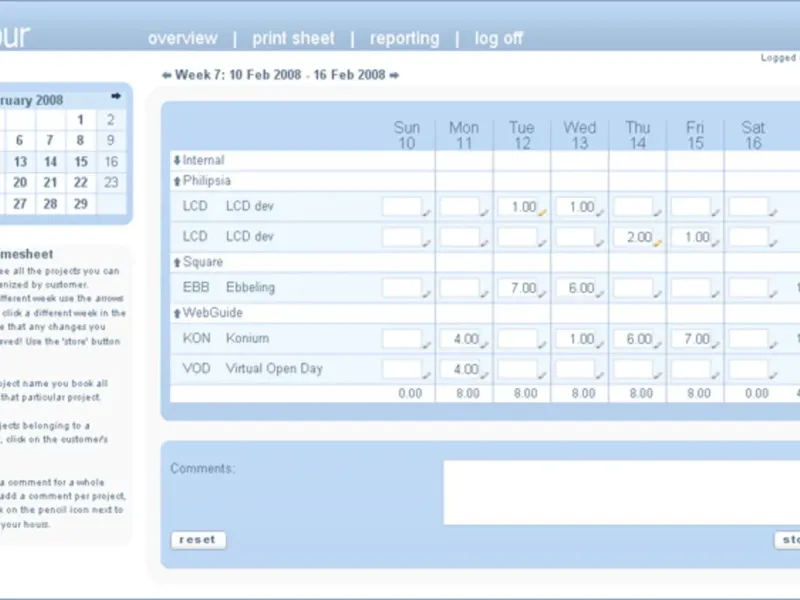Image resolution: width=800 pixels, height=600 pixels.
Task: Go to next week arrow
Action: [x=394, y=76]
